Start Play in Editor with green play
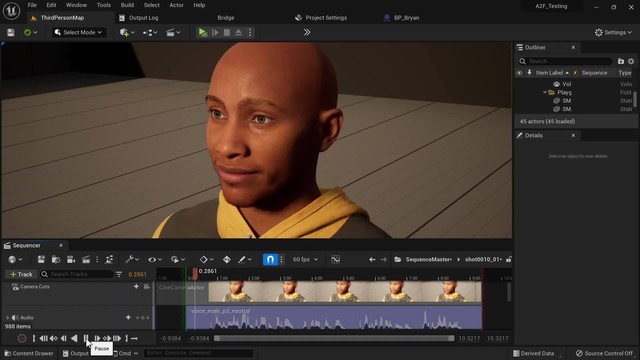This screenshot has height=360, width=640. pos(202,32)
